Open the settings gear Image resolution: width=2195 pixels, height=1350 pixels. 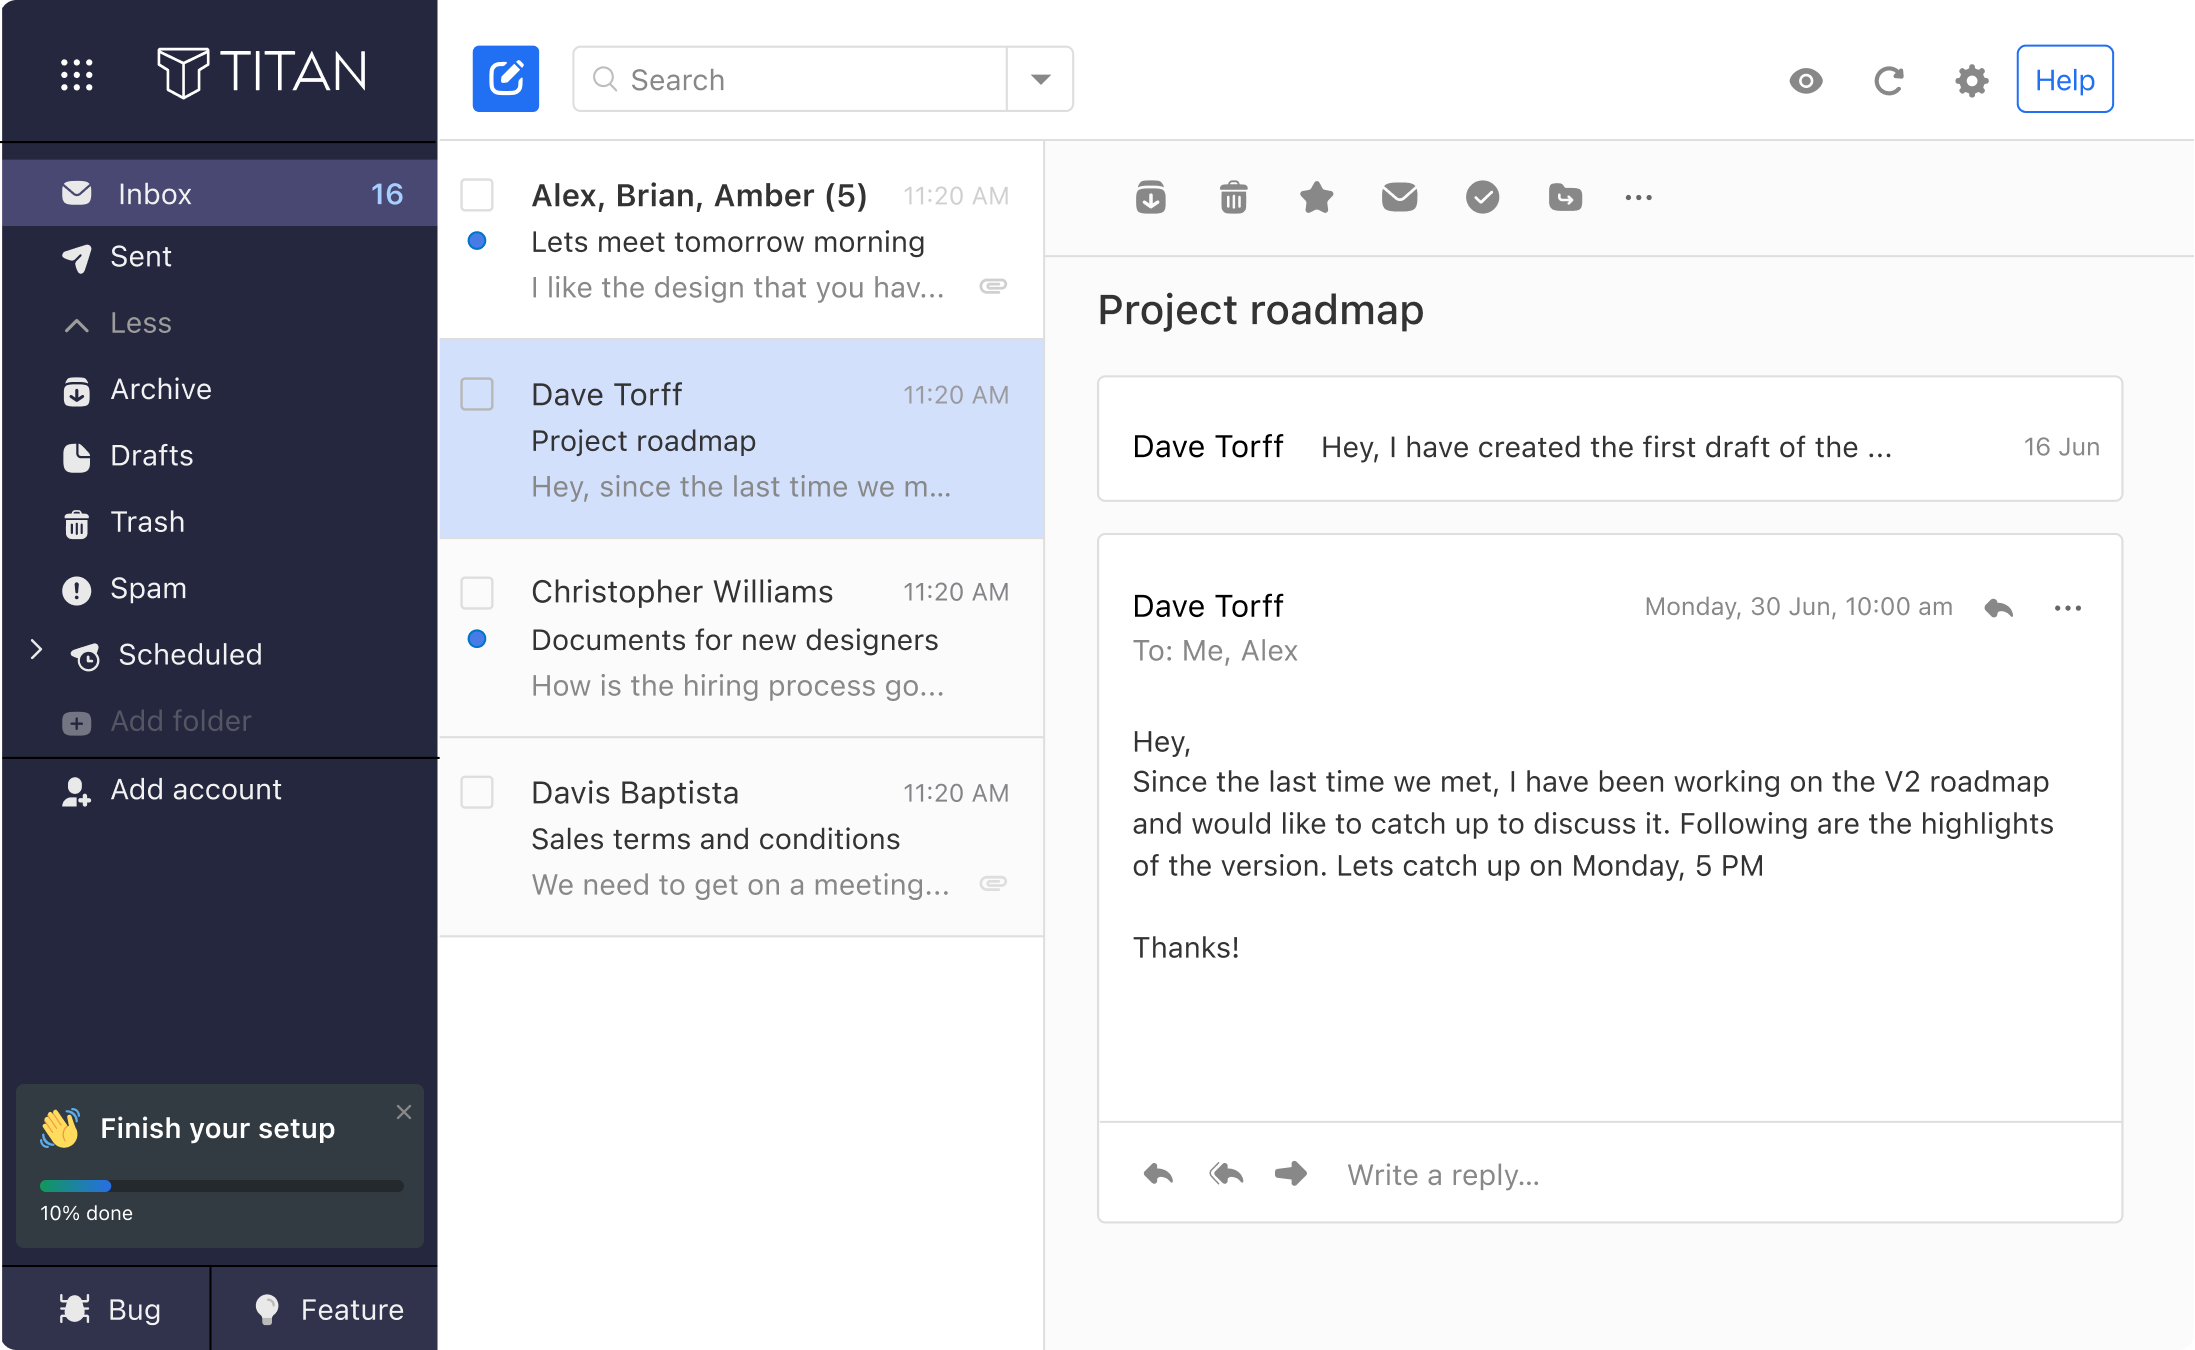point(1971,80)
